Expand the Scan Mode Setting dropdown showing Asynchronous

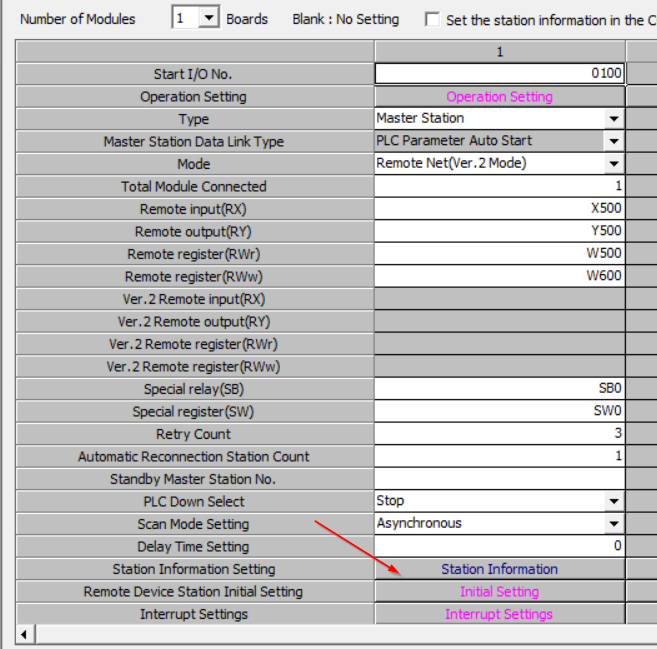tap(614, 524)
